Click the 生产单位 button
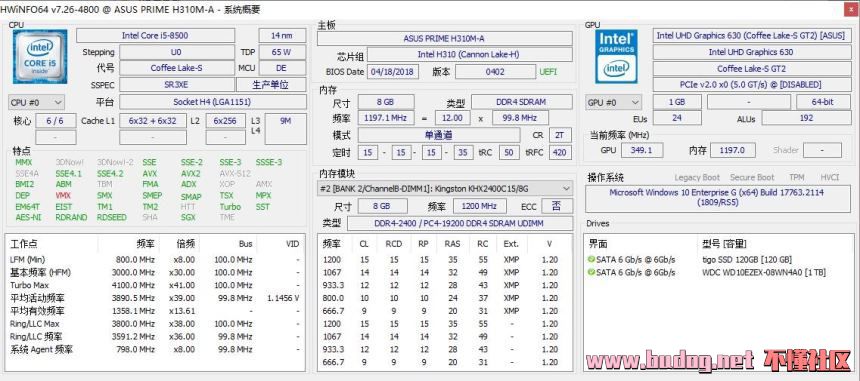 click(271, 85)
